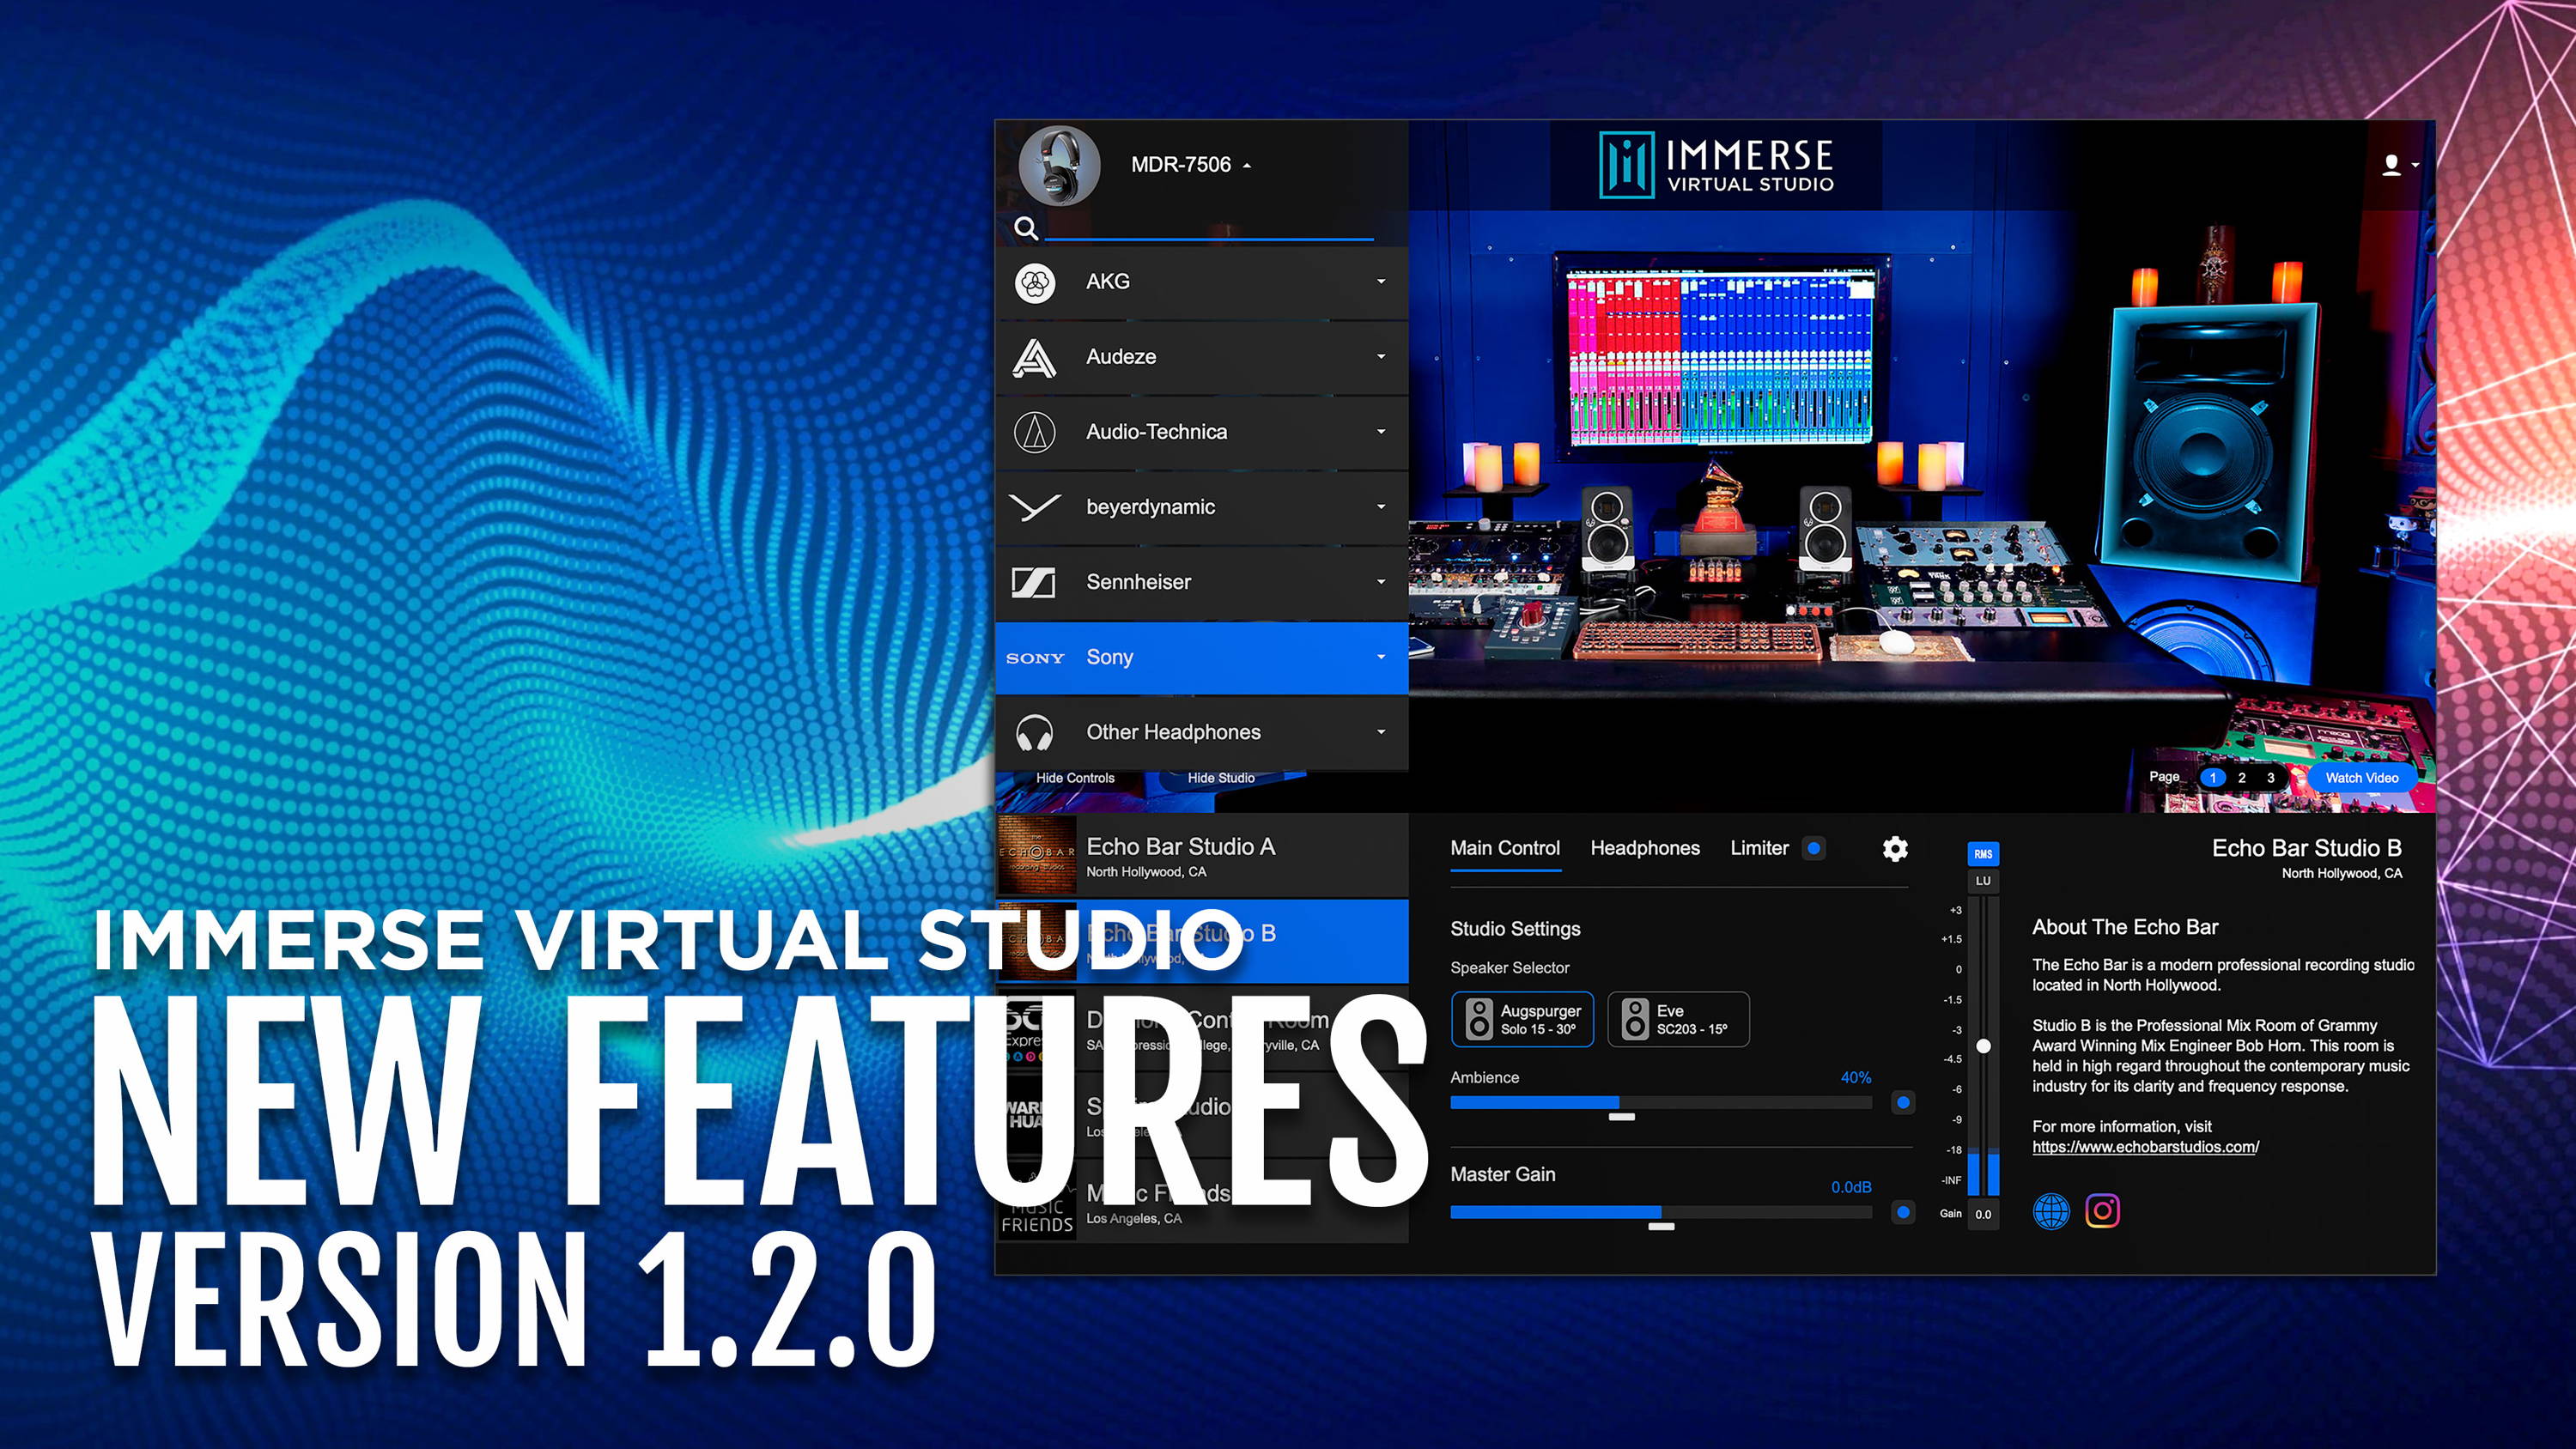2576x1449 pixels.
Task: Click Hide Studio
Action: pyautogui.click(x=1221, y=778)
